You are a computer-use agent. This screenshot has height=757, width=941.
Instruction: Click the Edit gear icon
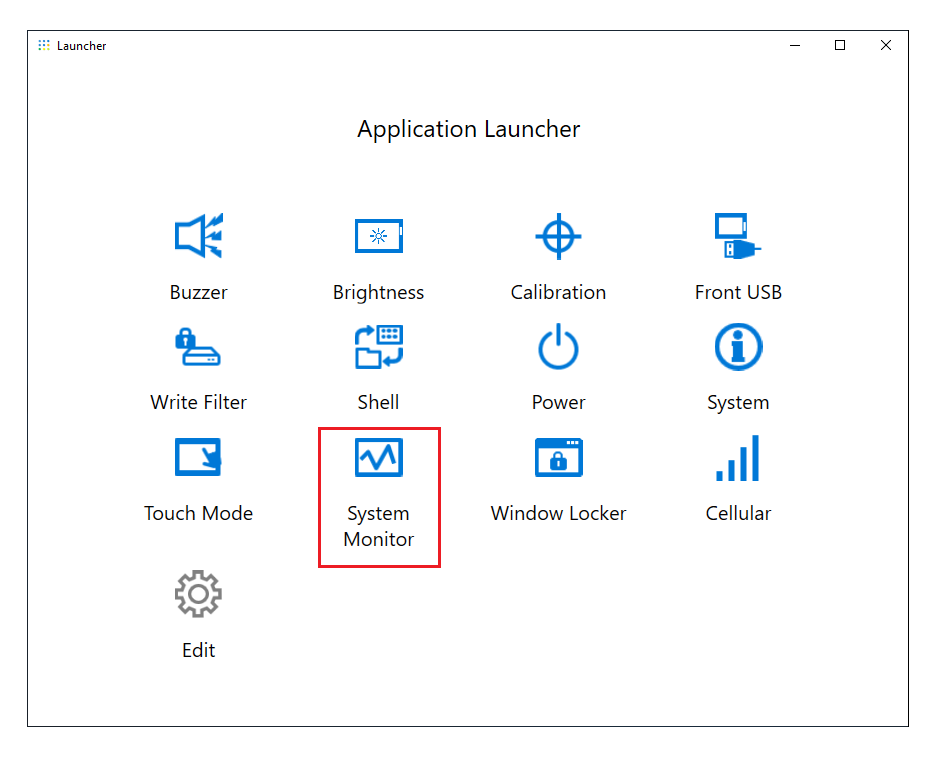198,595
